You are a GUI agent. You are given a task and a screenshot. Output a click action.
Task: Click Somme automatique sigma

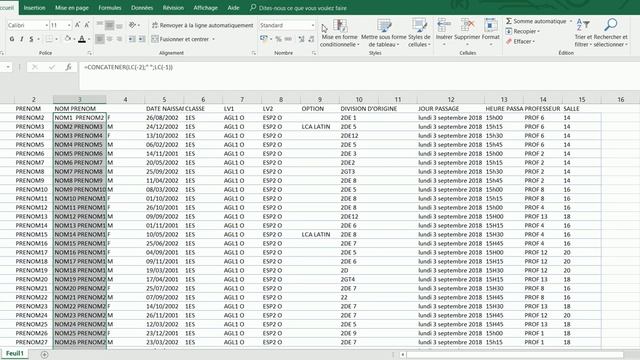tap(509, 21)
